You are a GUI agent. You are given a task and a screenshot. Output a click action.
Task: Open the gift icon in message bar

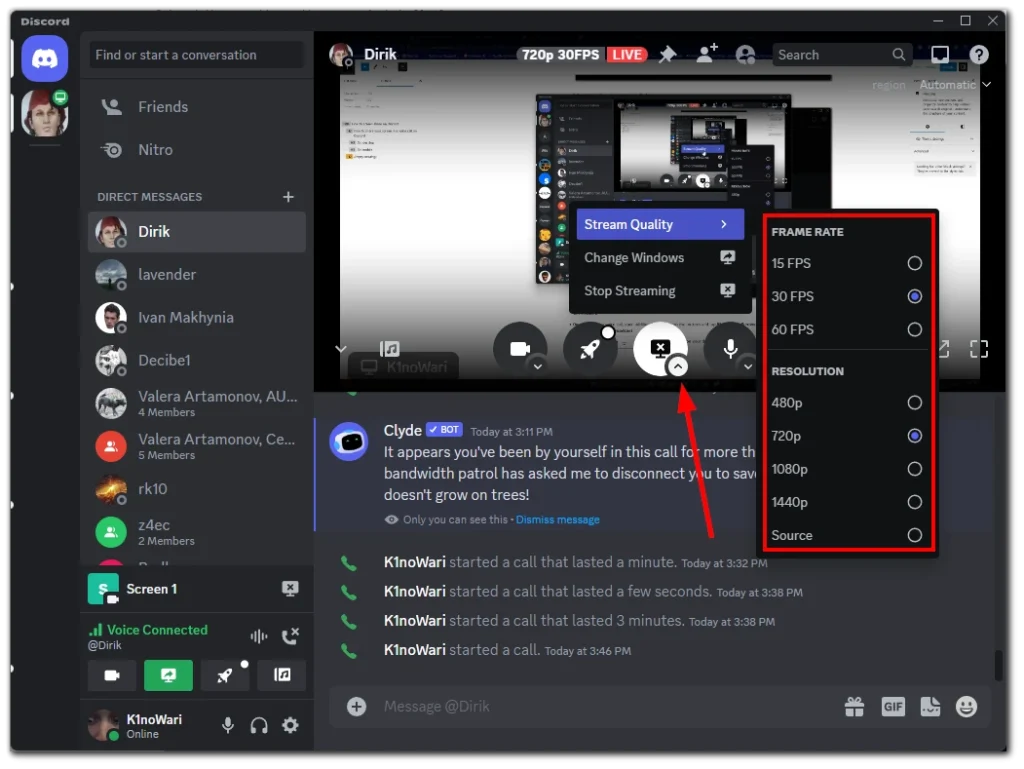click(x=854, y=706)
